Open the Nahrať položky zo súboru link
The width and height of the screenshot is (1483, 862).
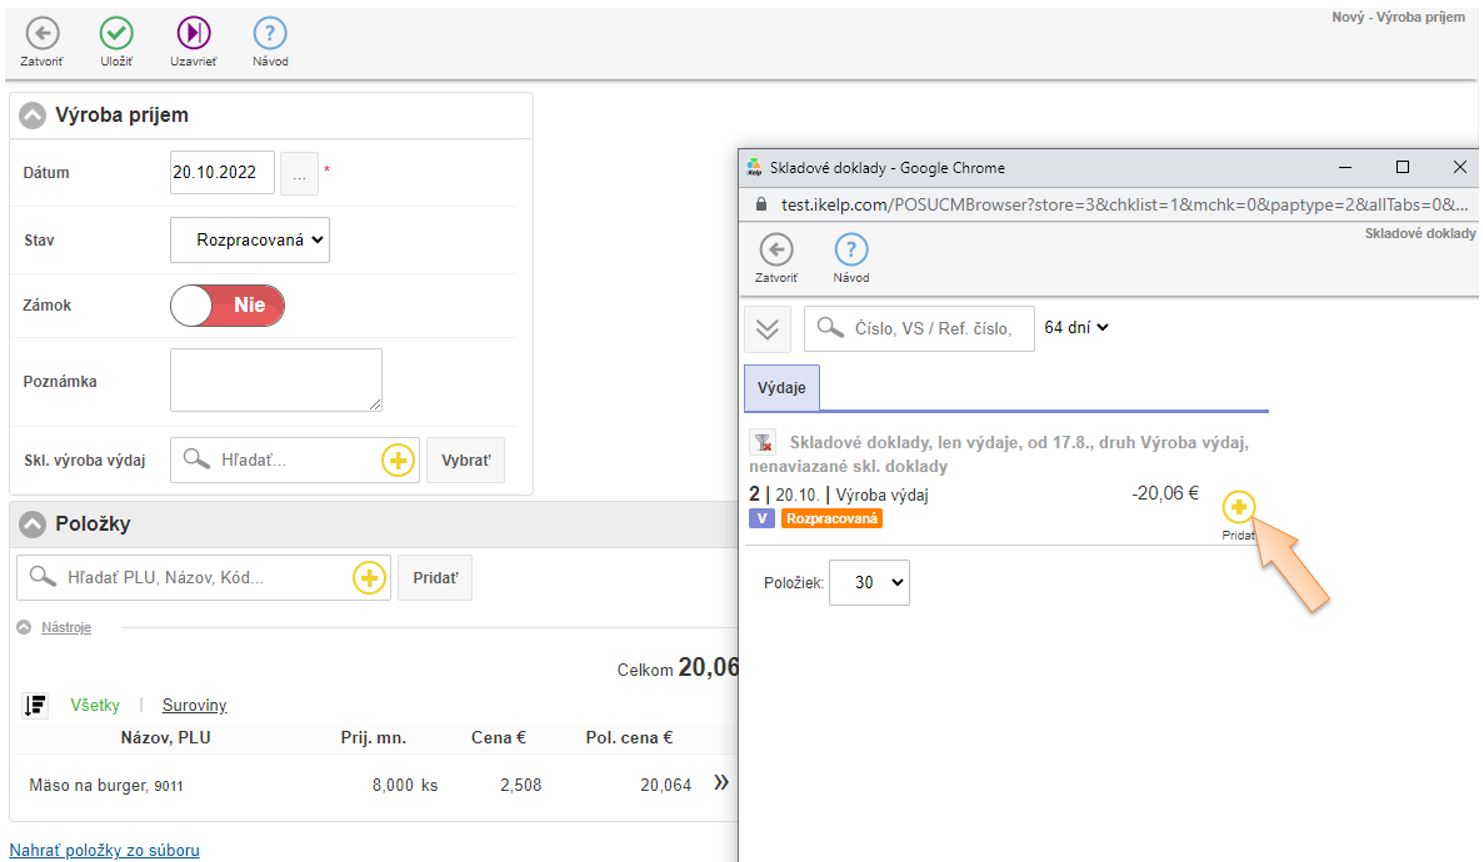point(105,851)
